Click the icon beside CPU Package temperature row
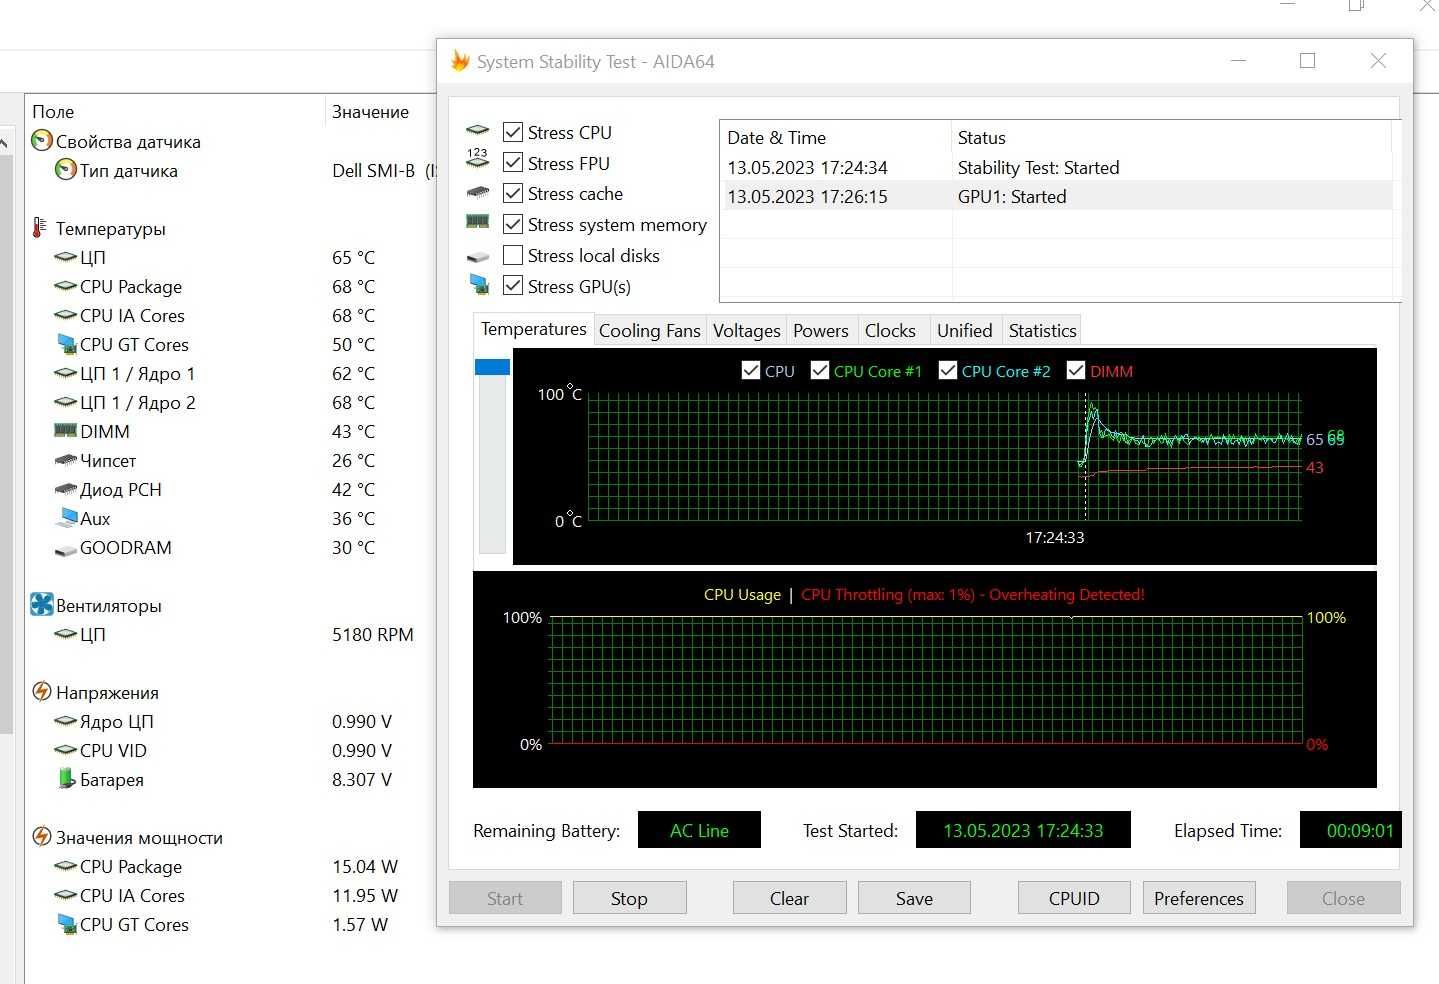The height and width of the screenshot is (984, 1439). tap(66, 286)
